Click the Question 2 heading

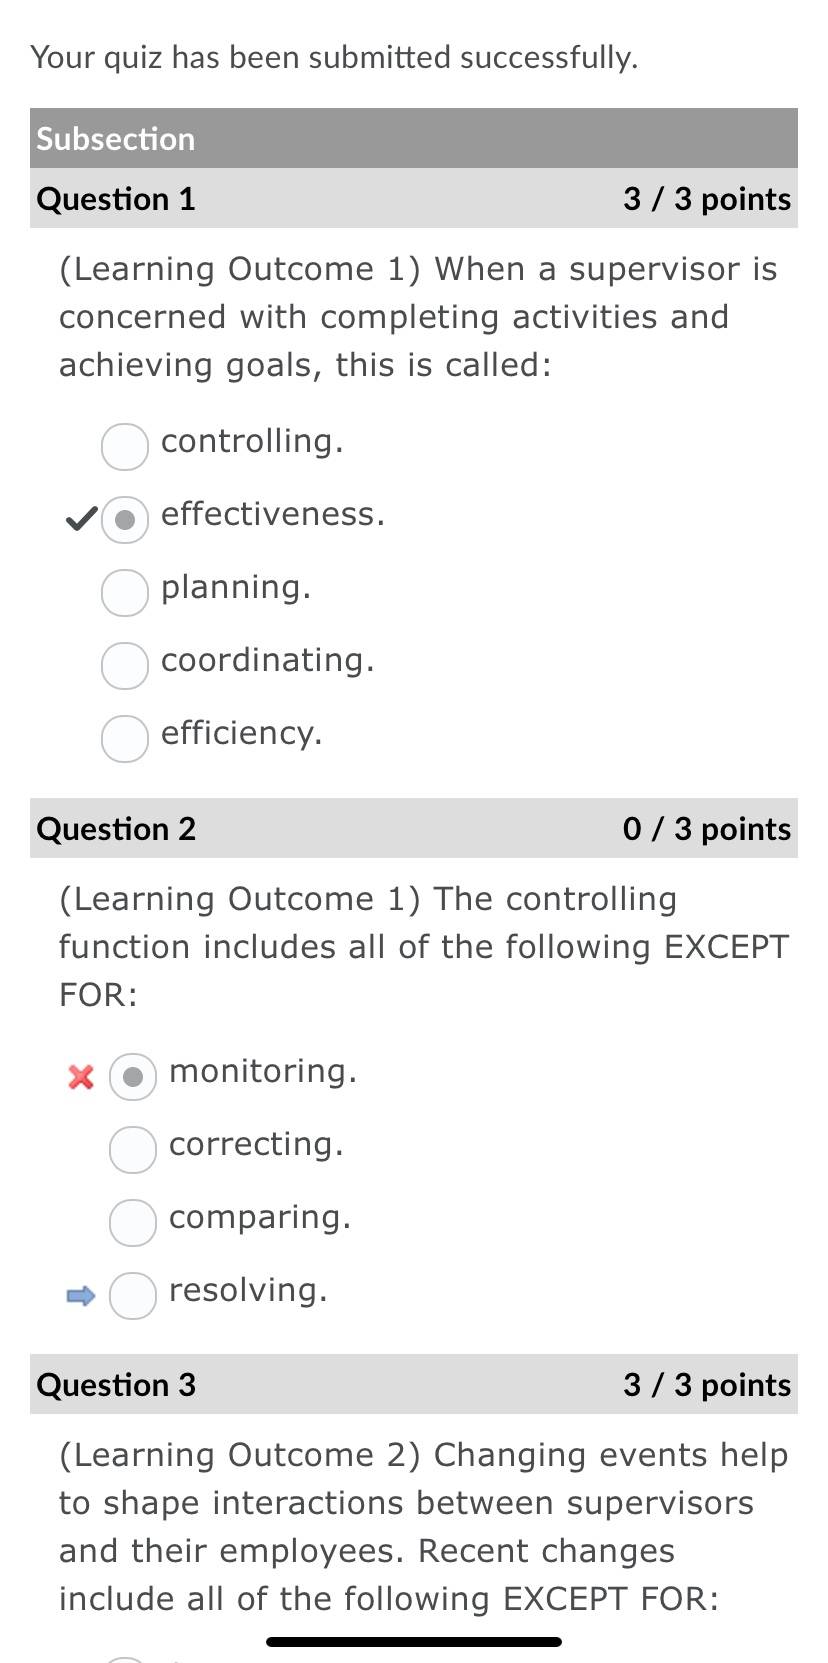coord(116,829)
